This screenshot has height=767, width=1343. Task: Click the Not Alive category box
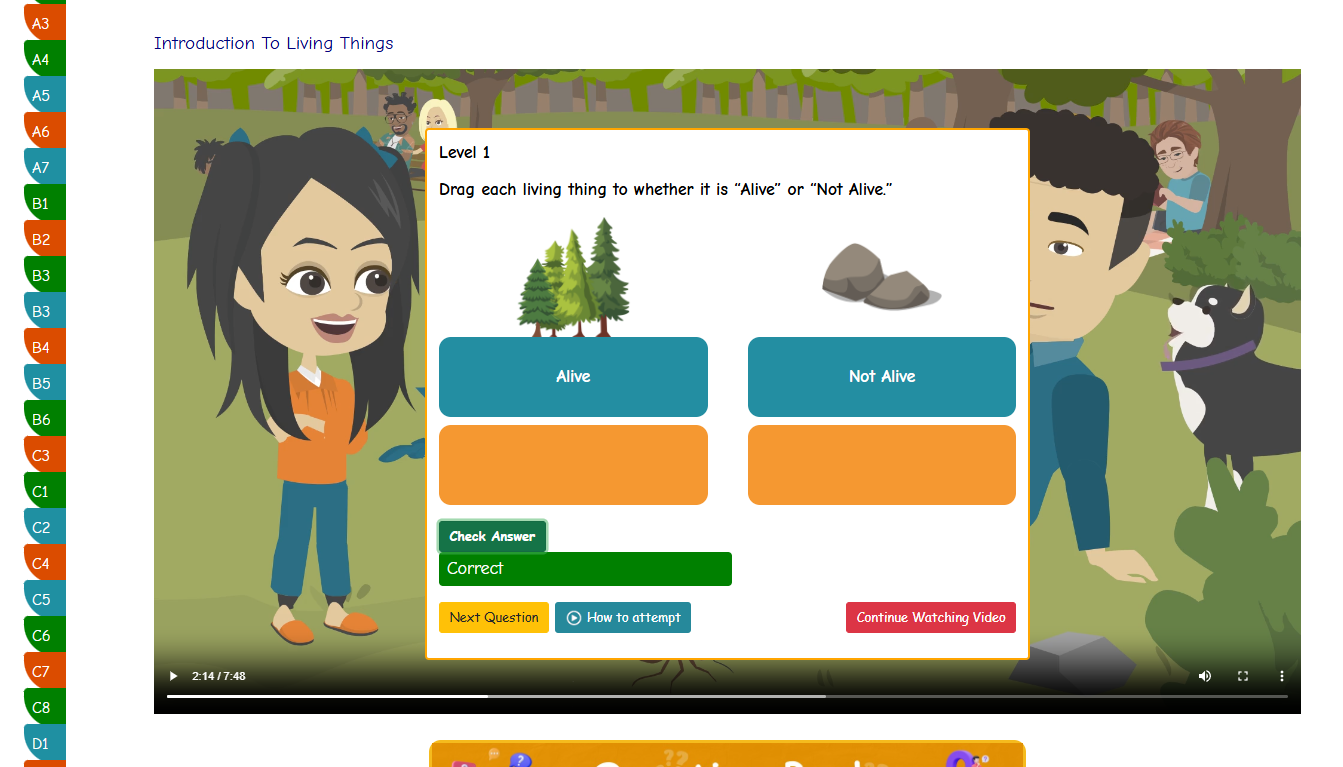coord(881,377)
